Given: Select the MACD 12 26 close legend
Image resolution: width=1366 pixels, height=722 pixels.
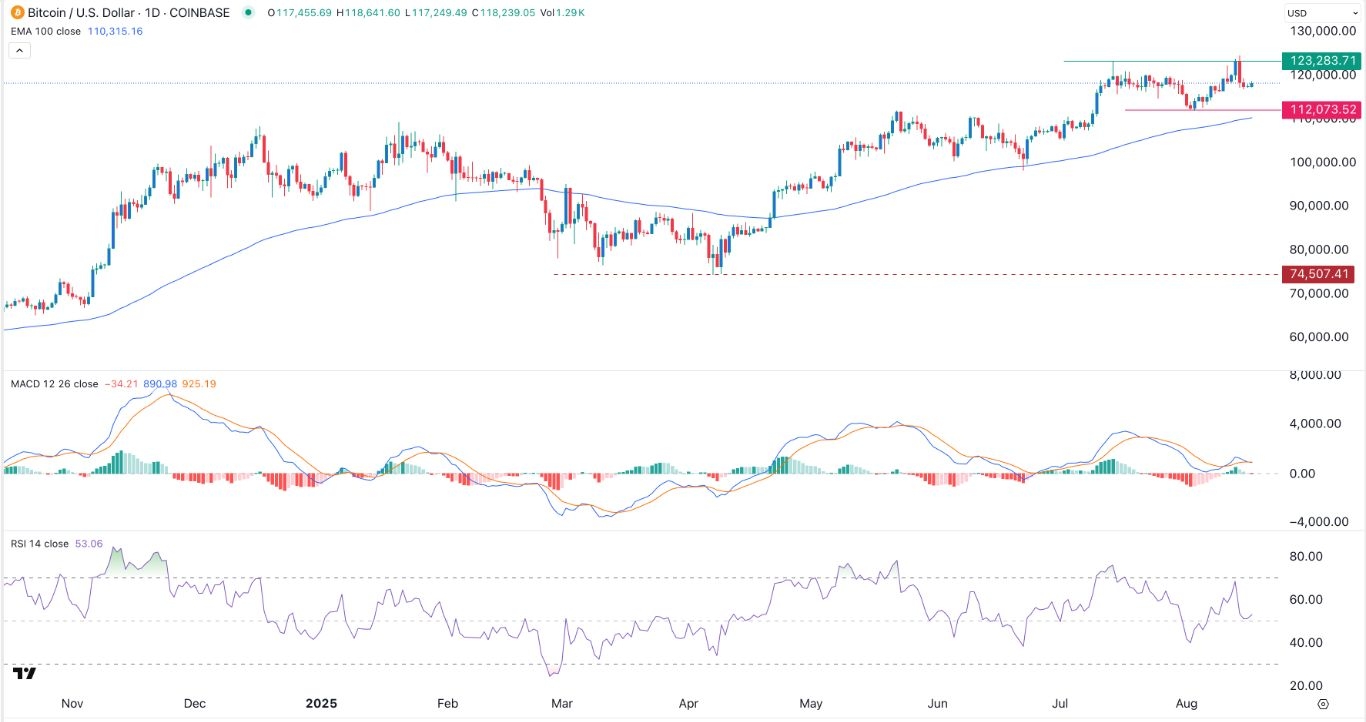Looking at the screenshot, I should 55,384.
